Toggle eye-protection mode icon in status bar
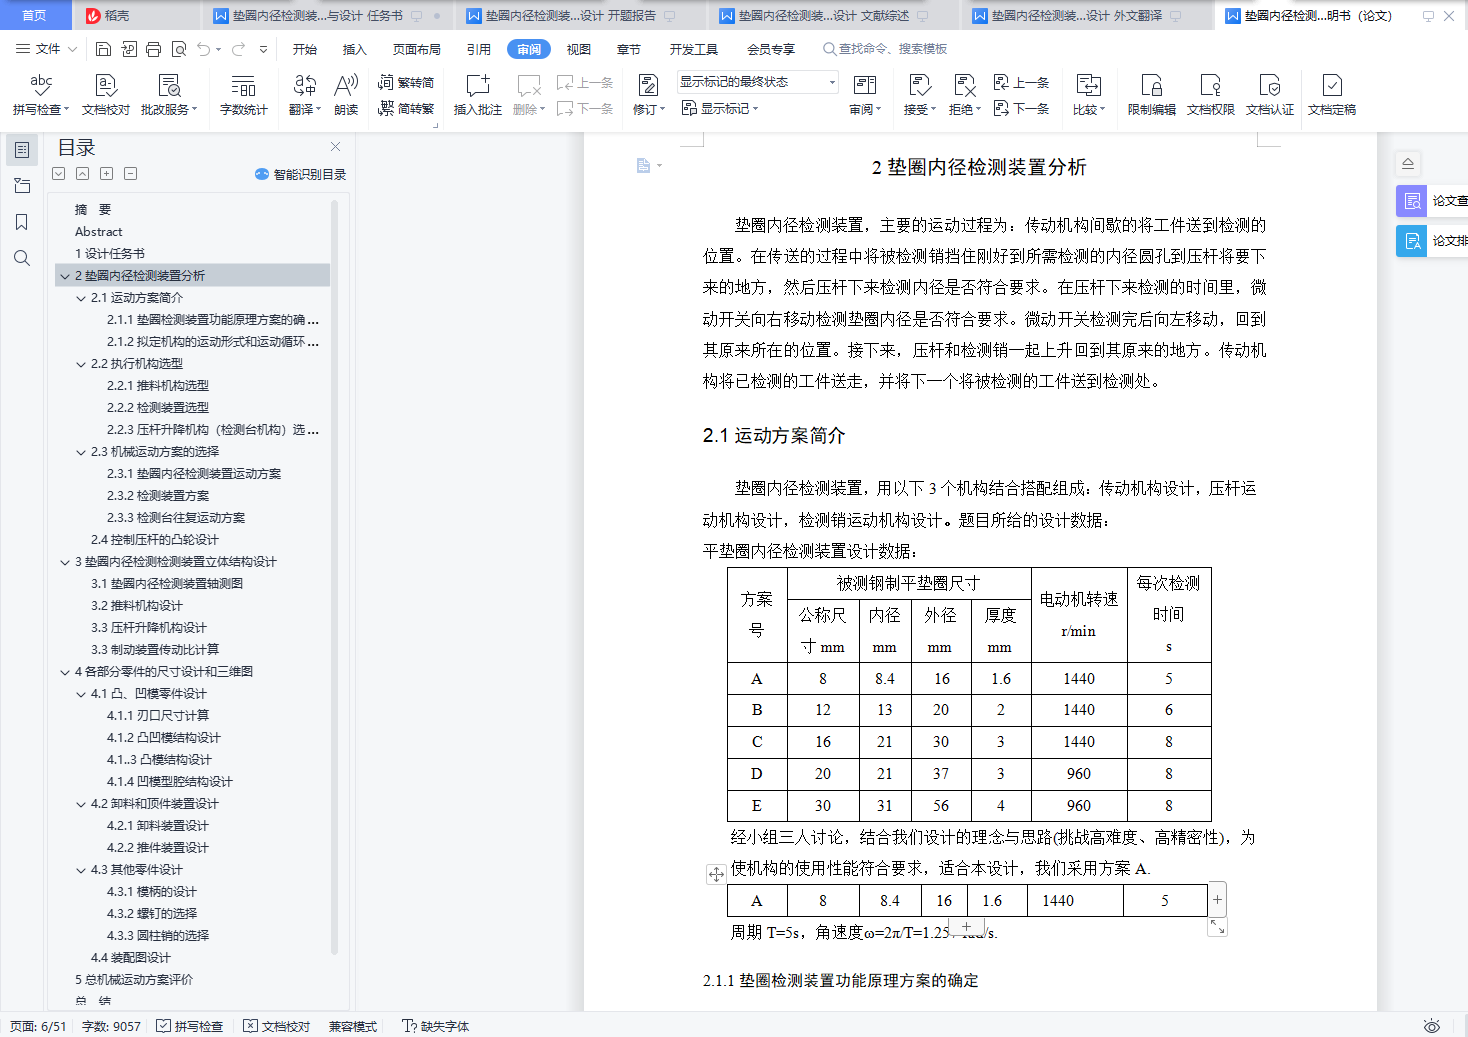Viewport: 1468px width, 1037px height. 1432,1026
